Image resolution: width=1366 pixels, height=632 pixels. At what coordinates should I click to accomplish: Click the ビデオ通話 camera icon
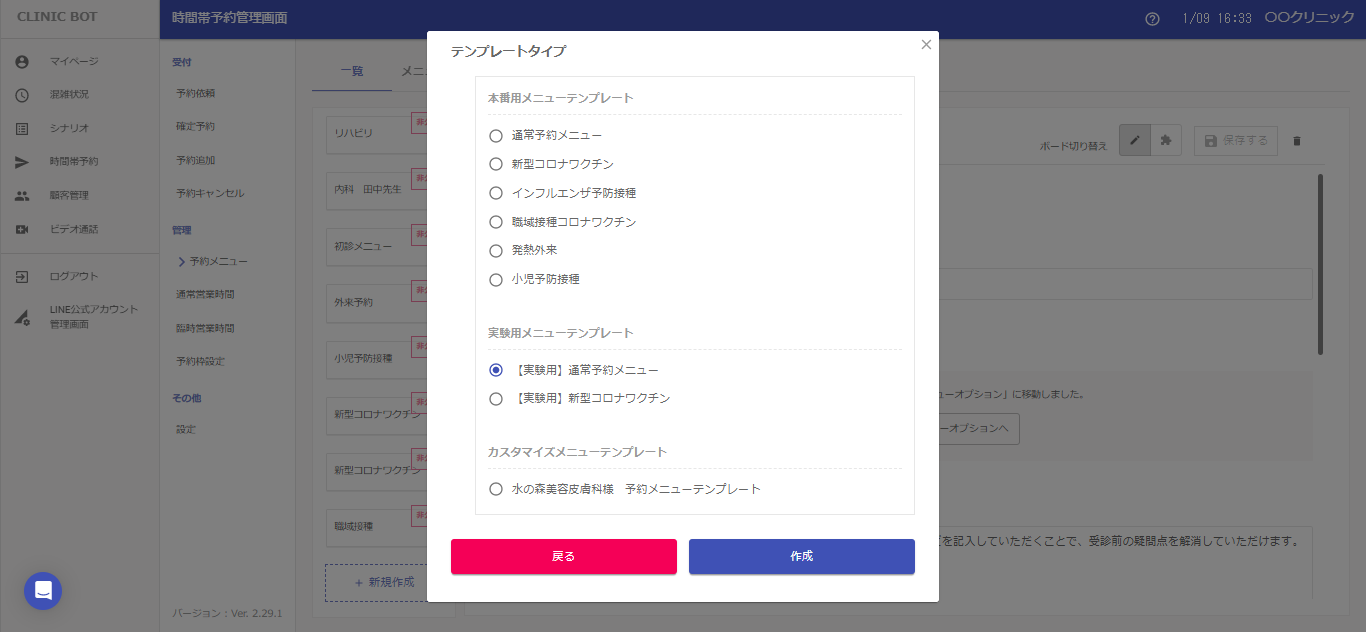[22, 229]
